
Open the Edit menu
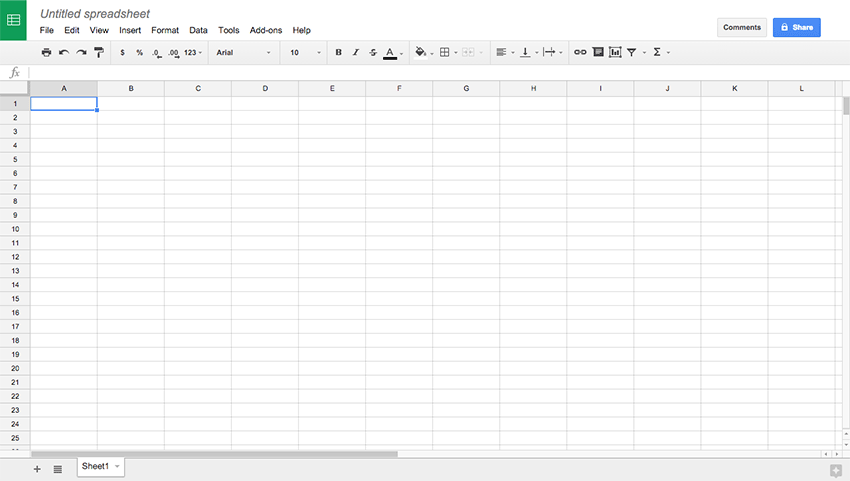coord(72,30)
